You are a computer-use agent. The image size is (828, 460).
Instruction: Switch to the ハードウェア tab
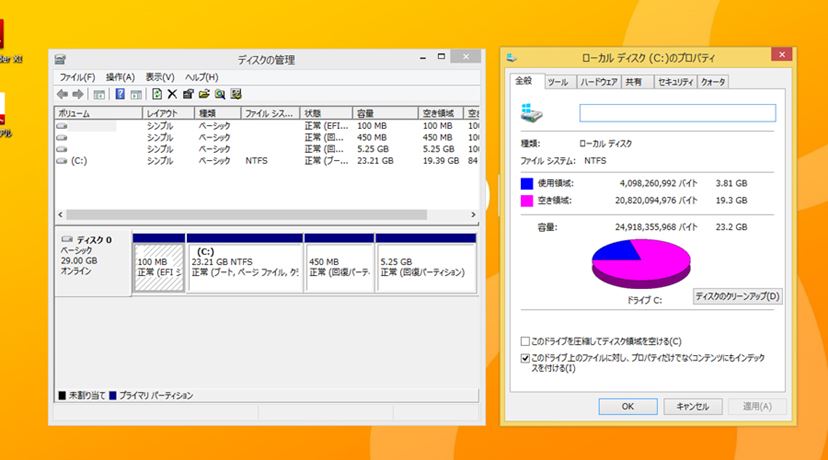click(x=598, y=82)
